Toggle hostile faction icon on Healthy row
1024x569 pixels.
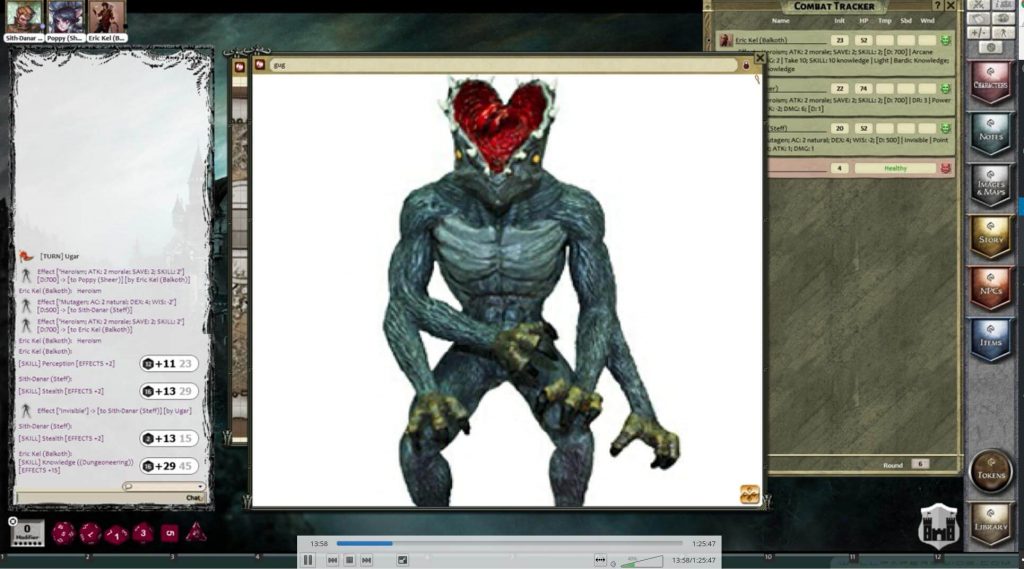pyautogui.click(x=945, y=169)
